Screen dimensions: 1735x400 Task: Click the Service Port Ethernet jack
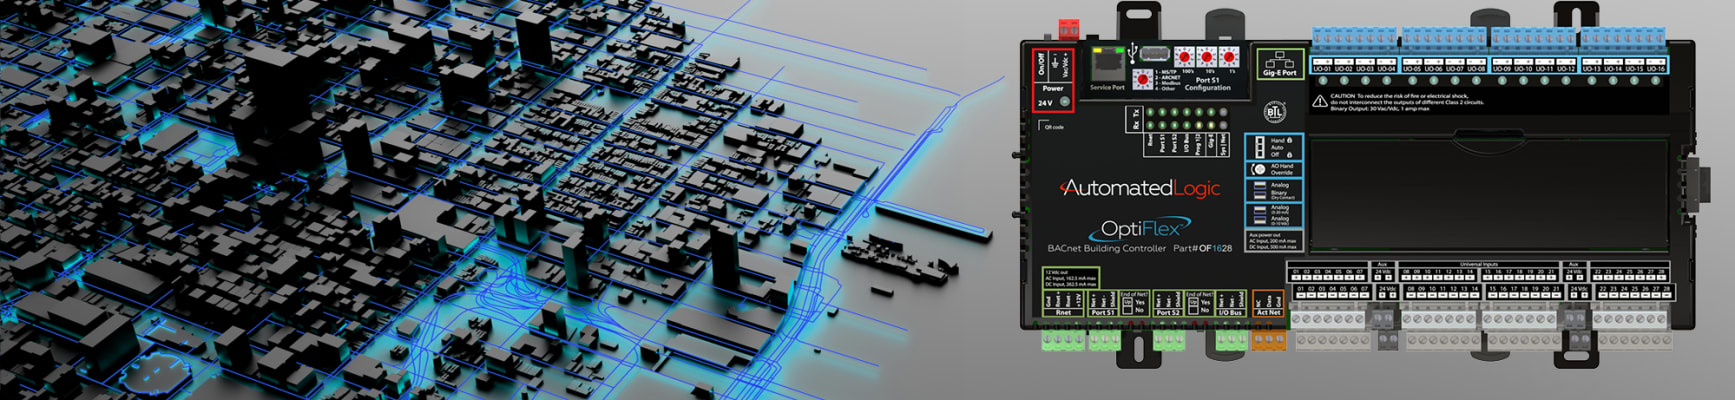(x=1108, y=64)
